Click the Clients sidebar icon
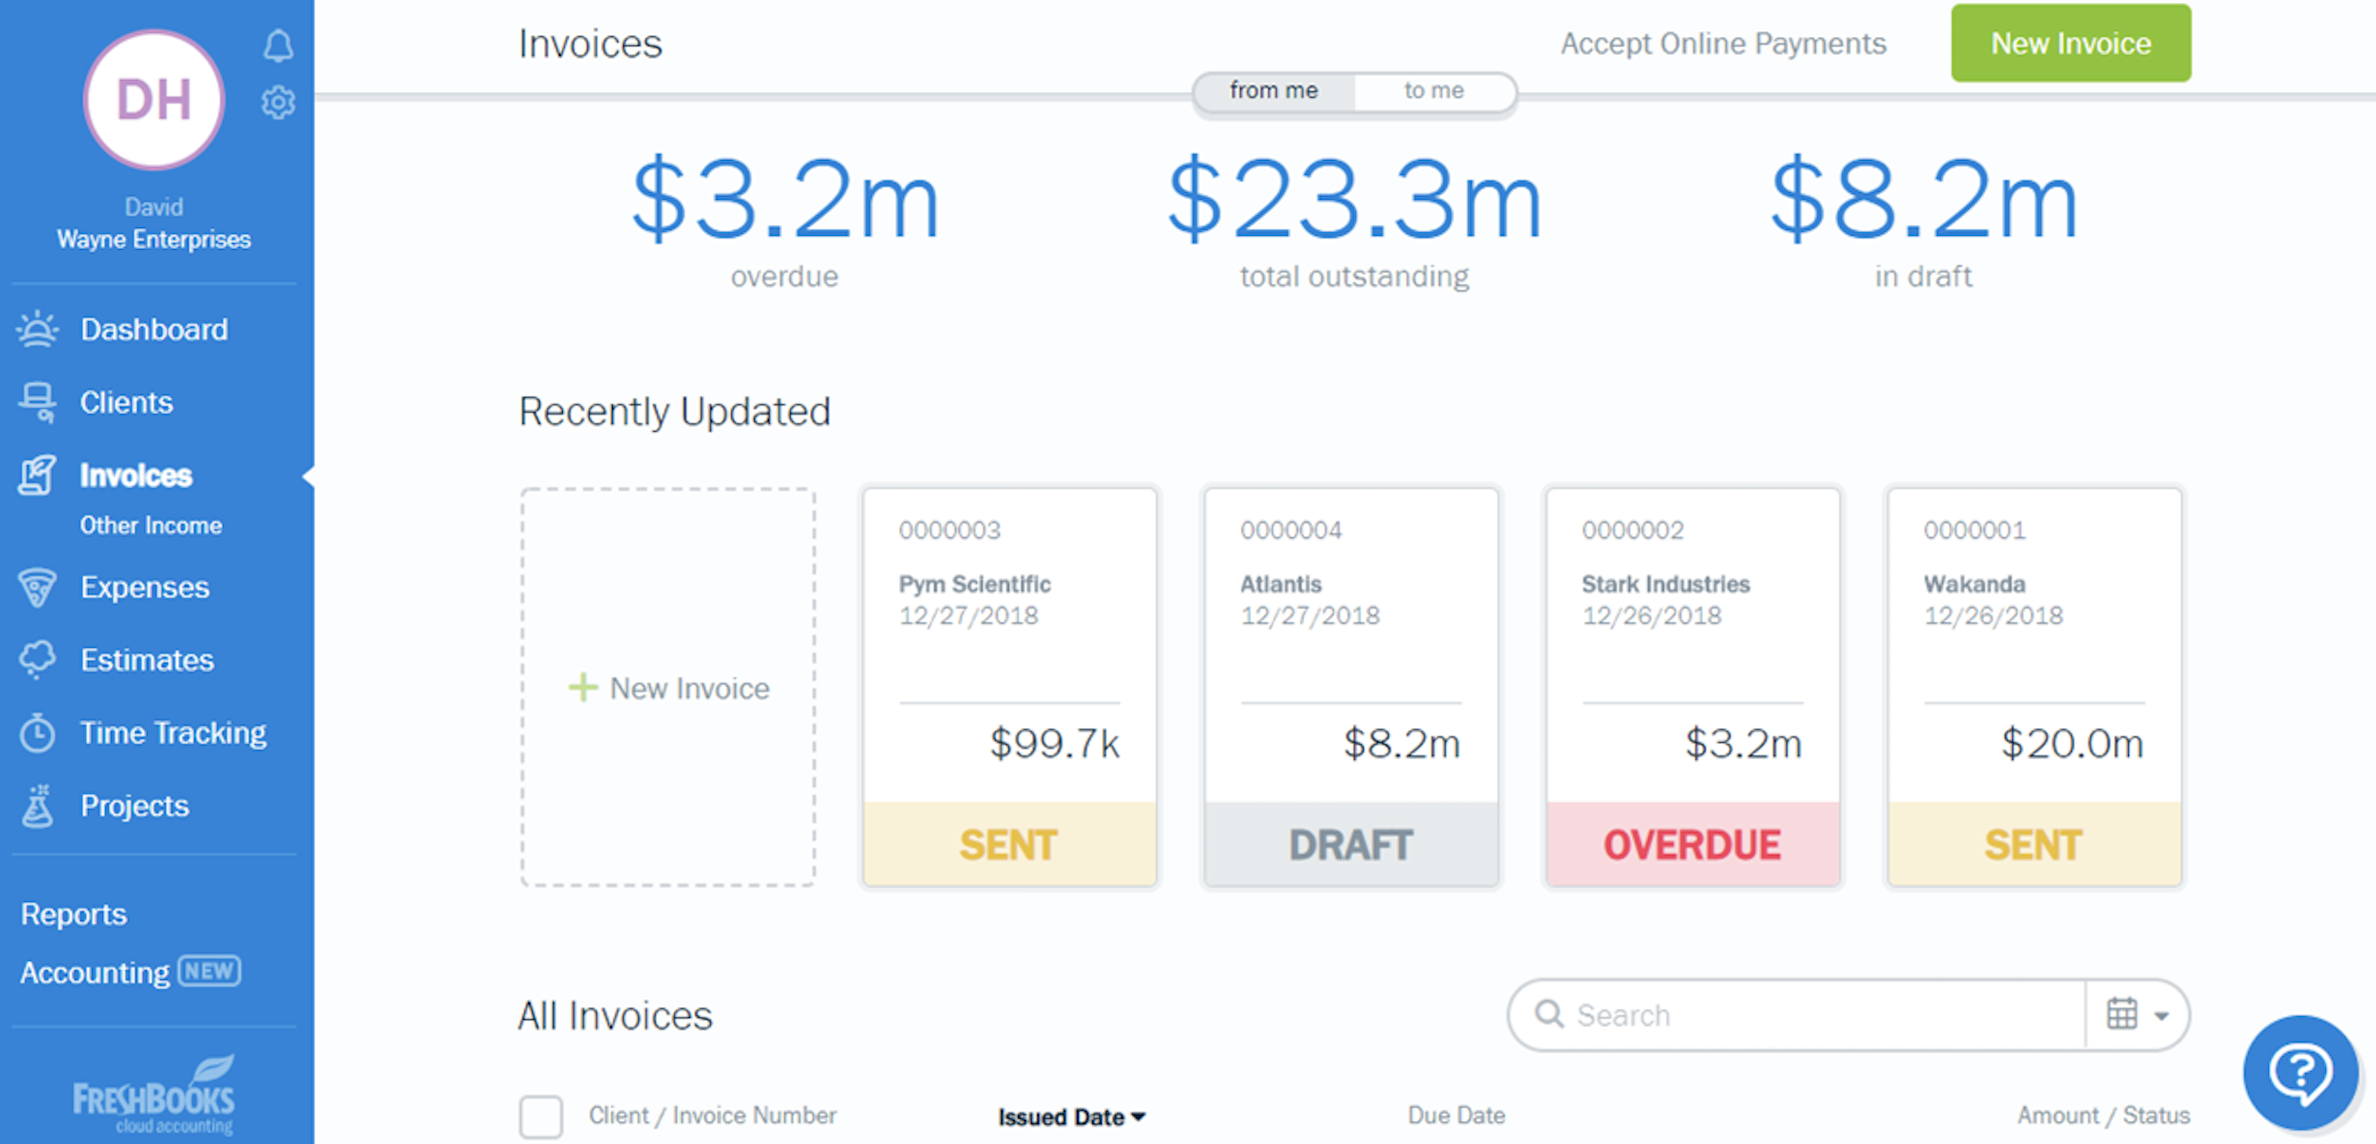Screen dimensions: 2376x1144 coord(38,402)
